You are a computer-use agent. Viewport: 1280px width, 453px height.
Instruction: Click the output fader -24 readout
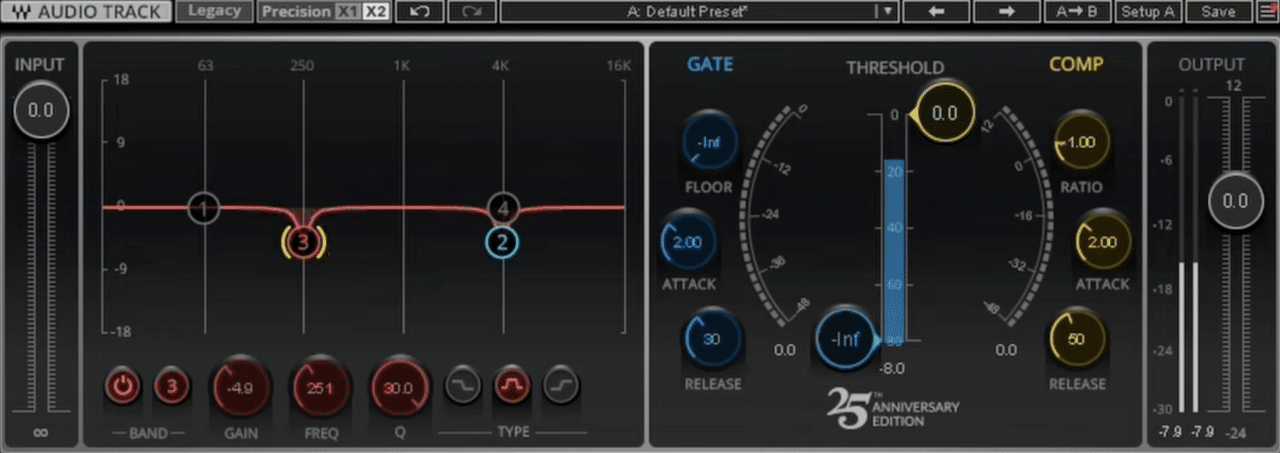(1234, 432)
